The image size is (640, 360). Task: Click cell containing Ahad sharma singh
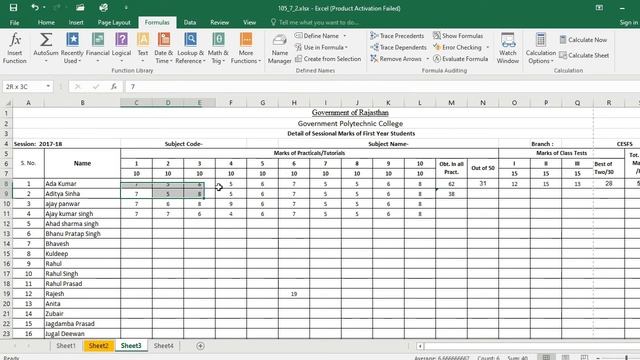pyautogui.click(x=82, y=224)
